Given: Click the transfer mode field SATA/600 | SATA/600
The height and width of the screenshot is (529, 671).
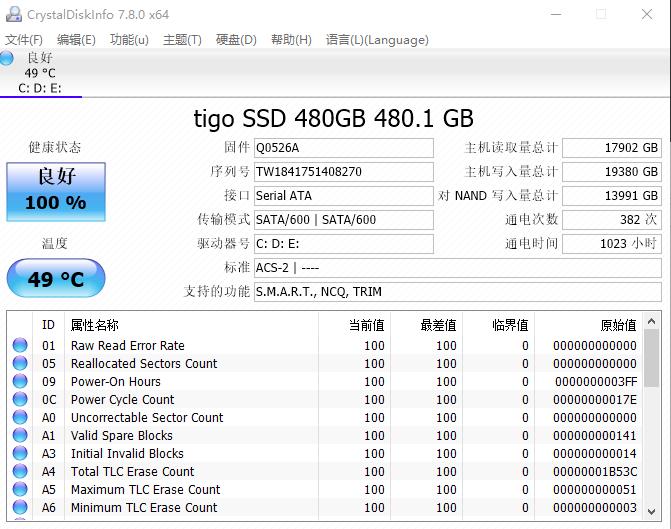Looking at the screenshot, I should click(344, 220).
